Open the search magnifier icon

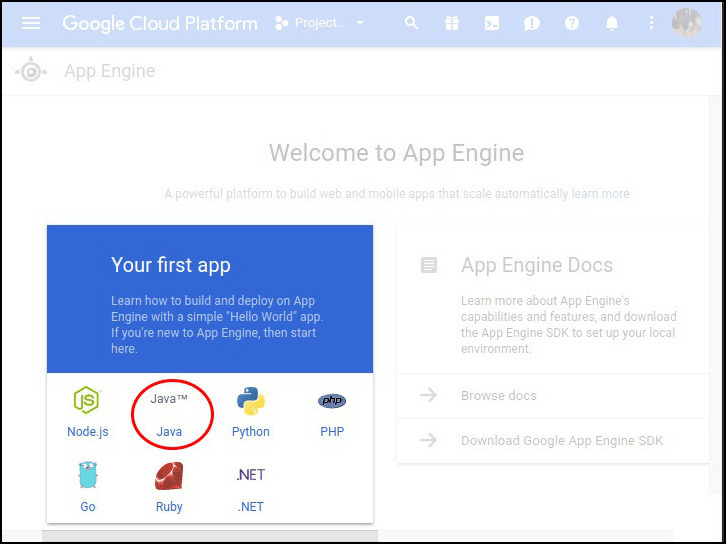tap(411, 23)
